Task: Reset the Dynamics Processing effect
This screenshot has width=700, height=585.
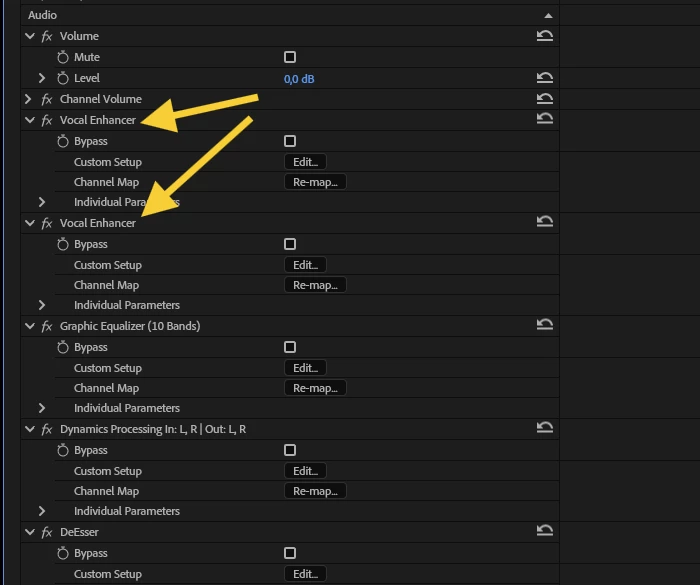Action: click(545, 428)
